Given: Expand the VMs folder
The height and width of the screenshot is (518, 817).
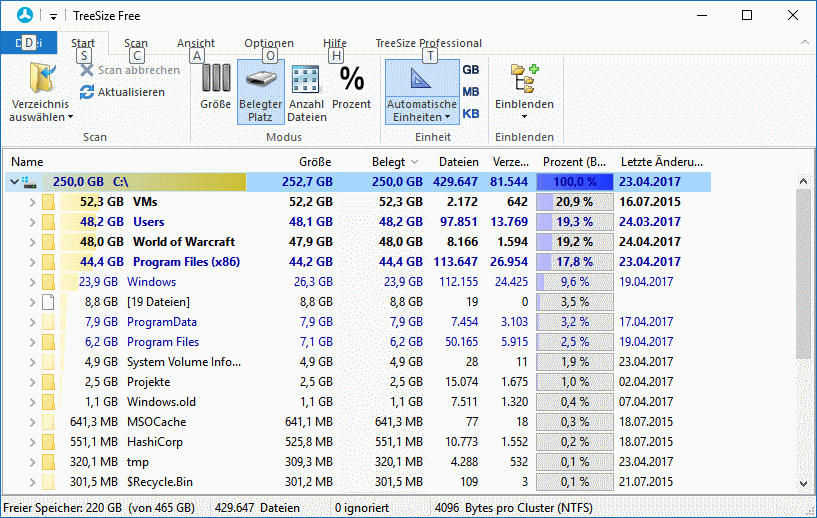Looking at the screenshot, I should (32, 202).
